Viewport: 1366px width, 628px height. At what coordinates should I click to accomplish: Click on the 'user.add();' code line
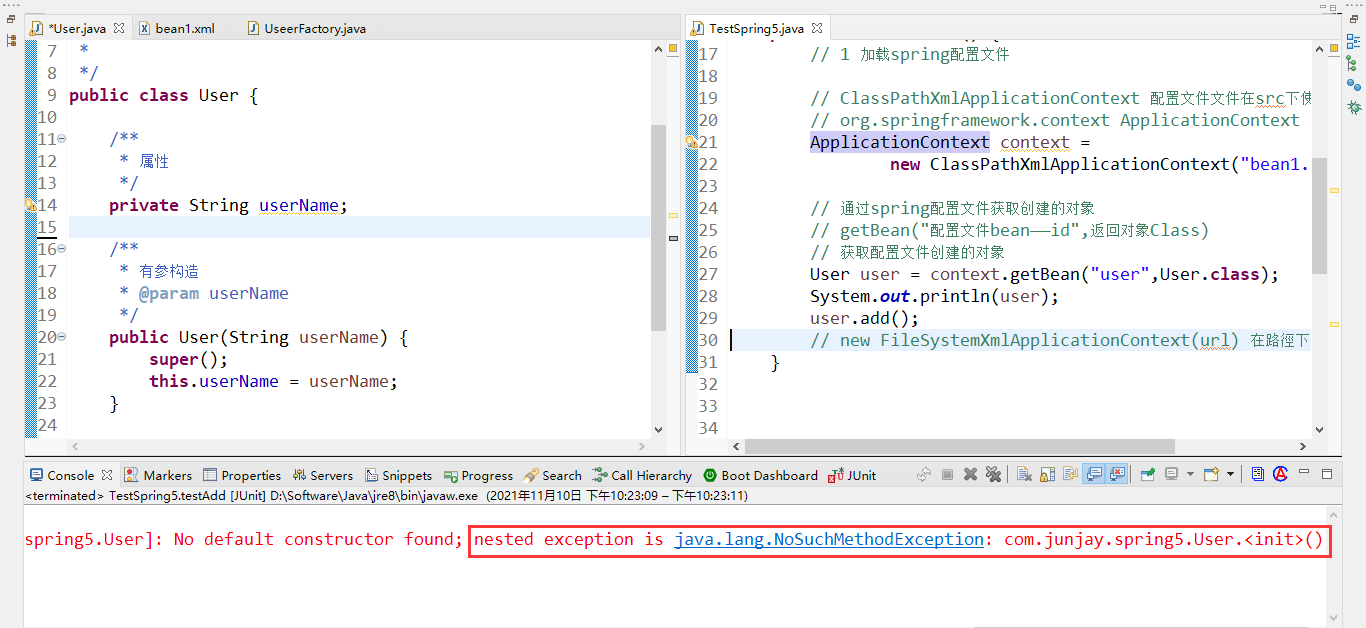[x=864, y=319]
